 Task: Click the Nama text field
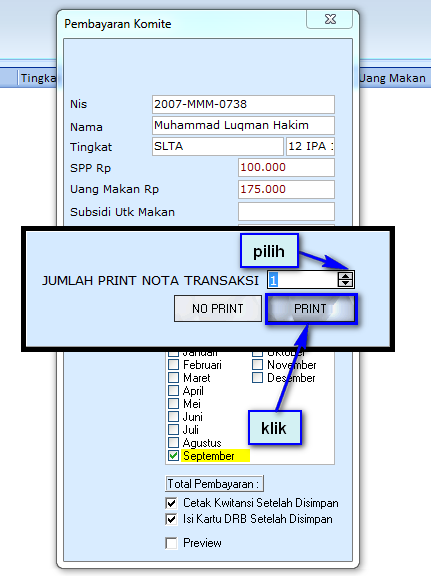pos(243,125)
